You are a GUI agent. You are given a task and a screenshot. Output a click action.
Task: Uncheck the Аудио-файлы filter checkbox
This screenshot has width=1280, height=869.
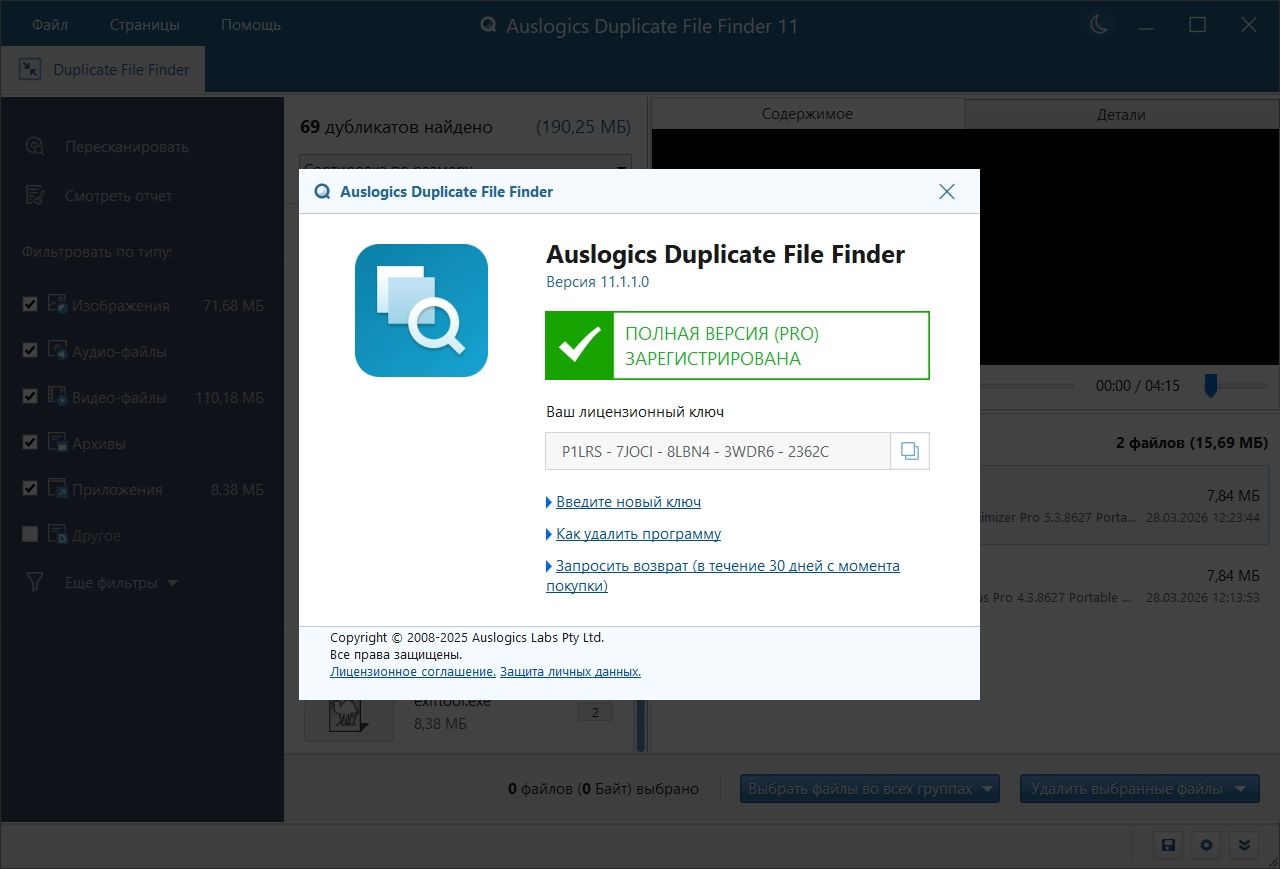pyautogui.click(x=30, y=350)
